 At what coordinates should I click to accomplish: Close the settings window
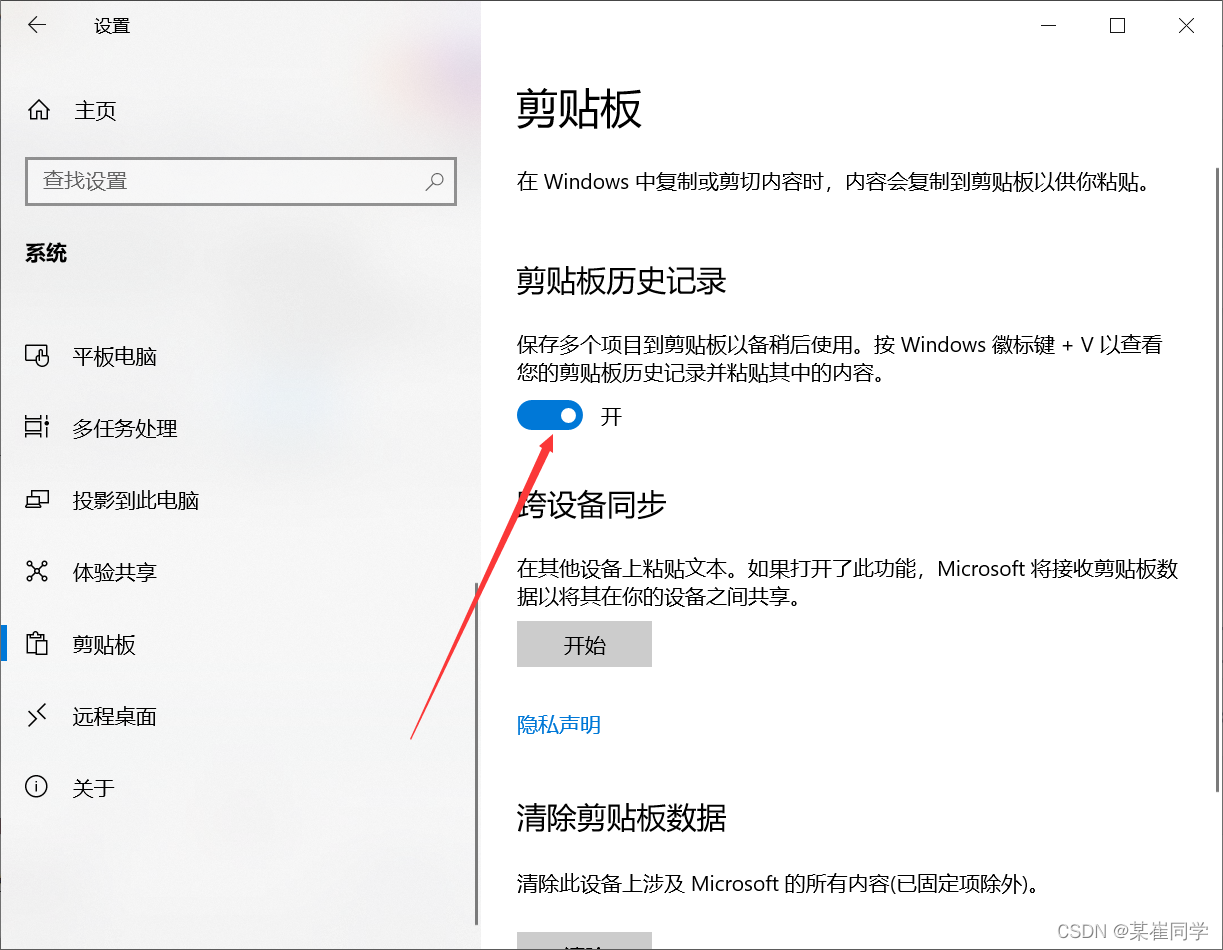(x=1187, y=26)
